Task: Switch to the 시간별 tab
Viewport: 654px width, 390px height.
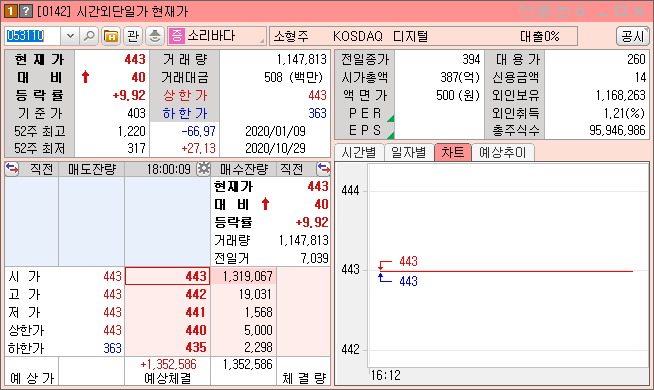Action: pyautogui.click(x=359, y=152)
